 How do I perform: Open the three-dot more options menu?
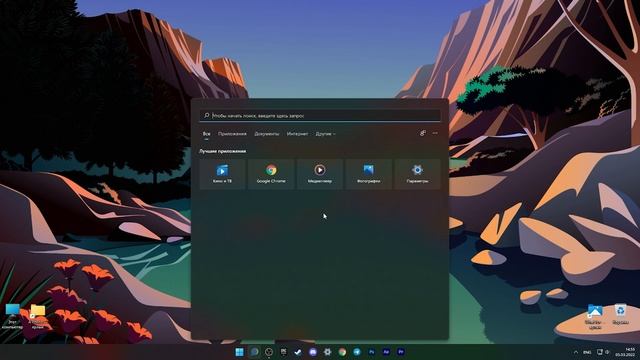[x=435, y=133]
